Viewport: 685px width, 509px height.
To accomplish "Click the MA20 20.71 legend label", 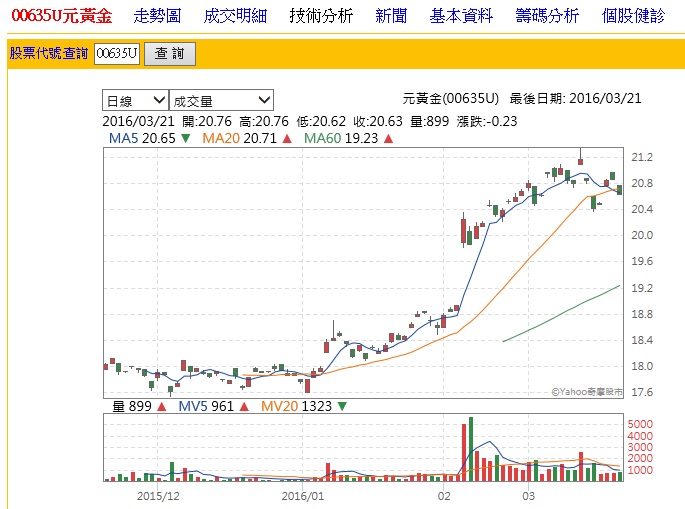I will pyautogui.click(x=239, y=139).
